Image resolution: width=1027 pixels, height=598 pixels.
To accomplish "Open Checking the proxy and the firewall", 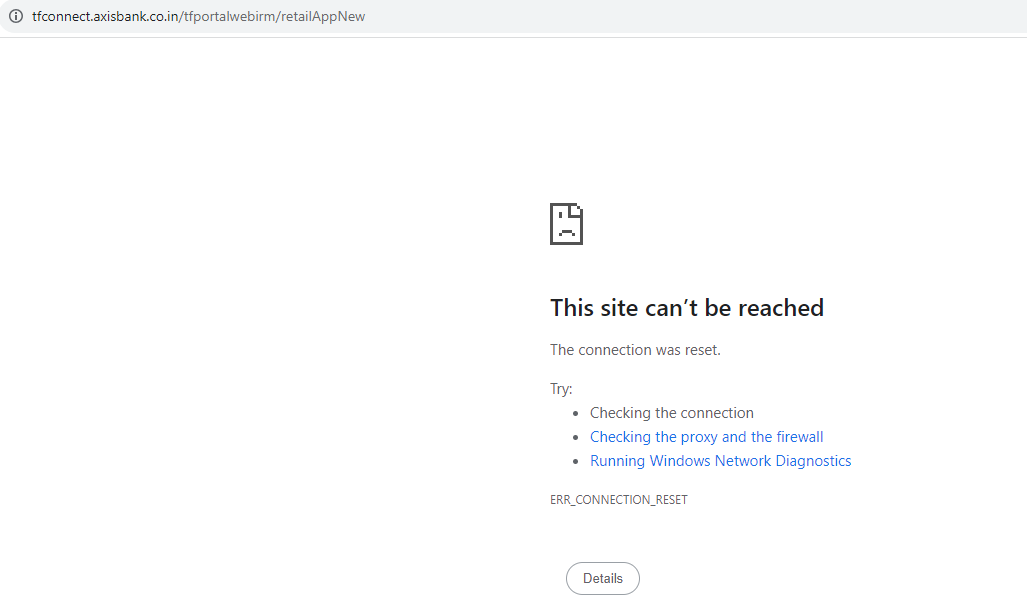I will (706, 437).
